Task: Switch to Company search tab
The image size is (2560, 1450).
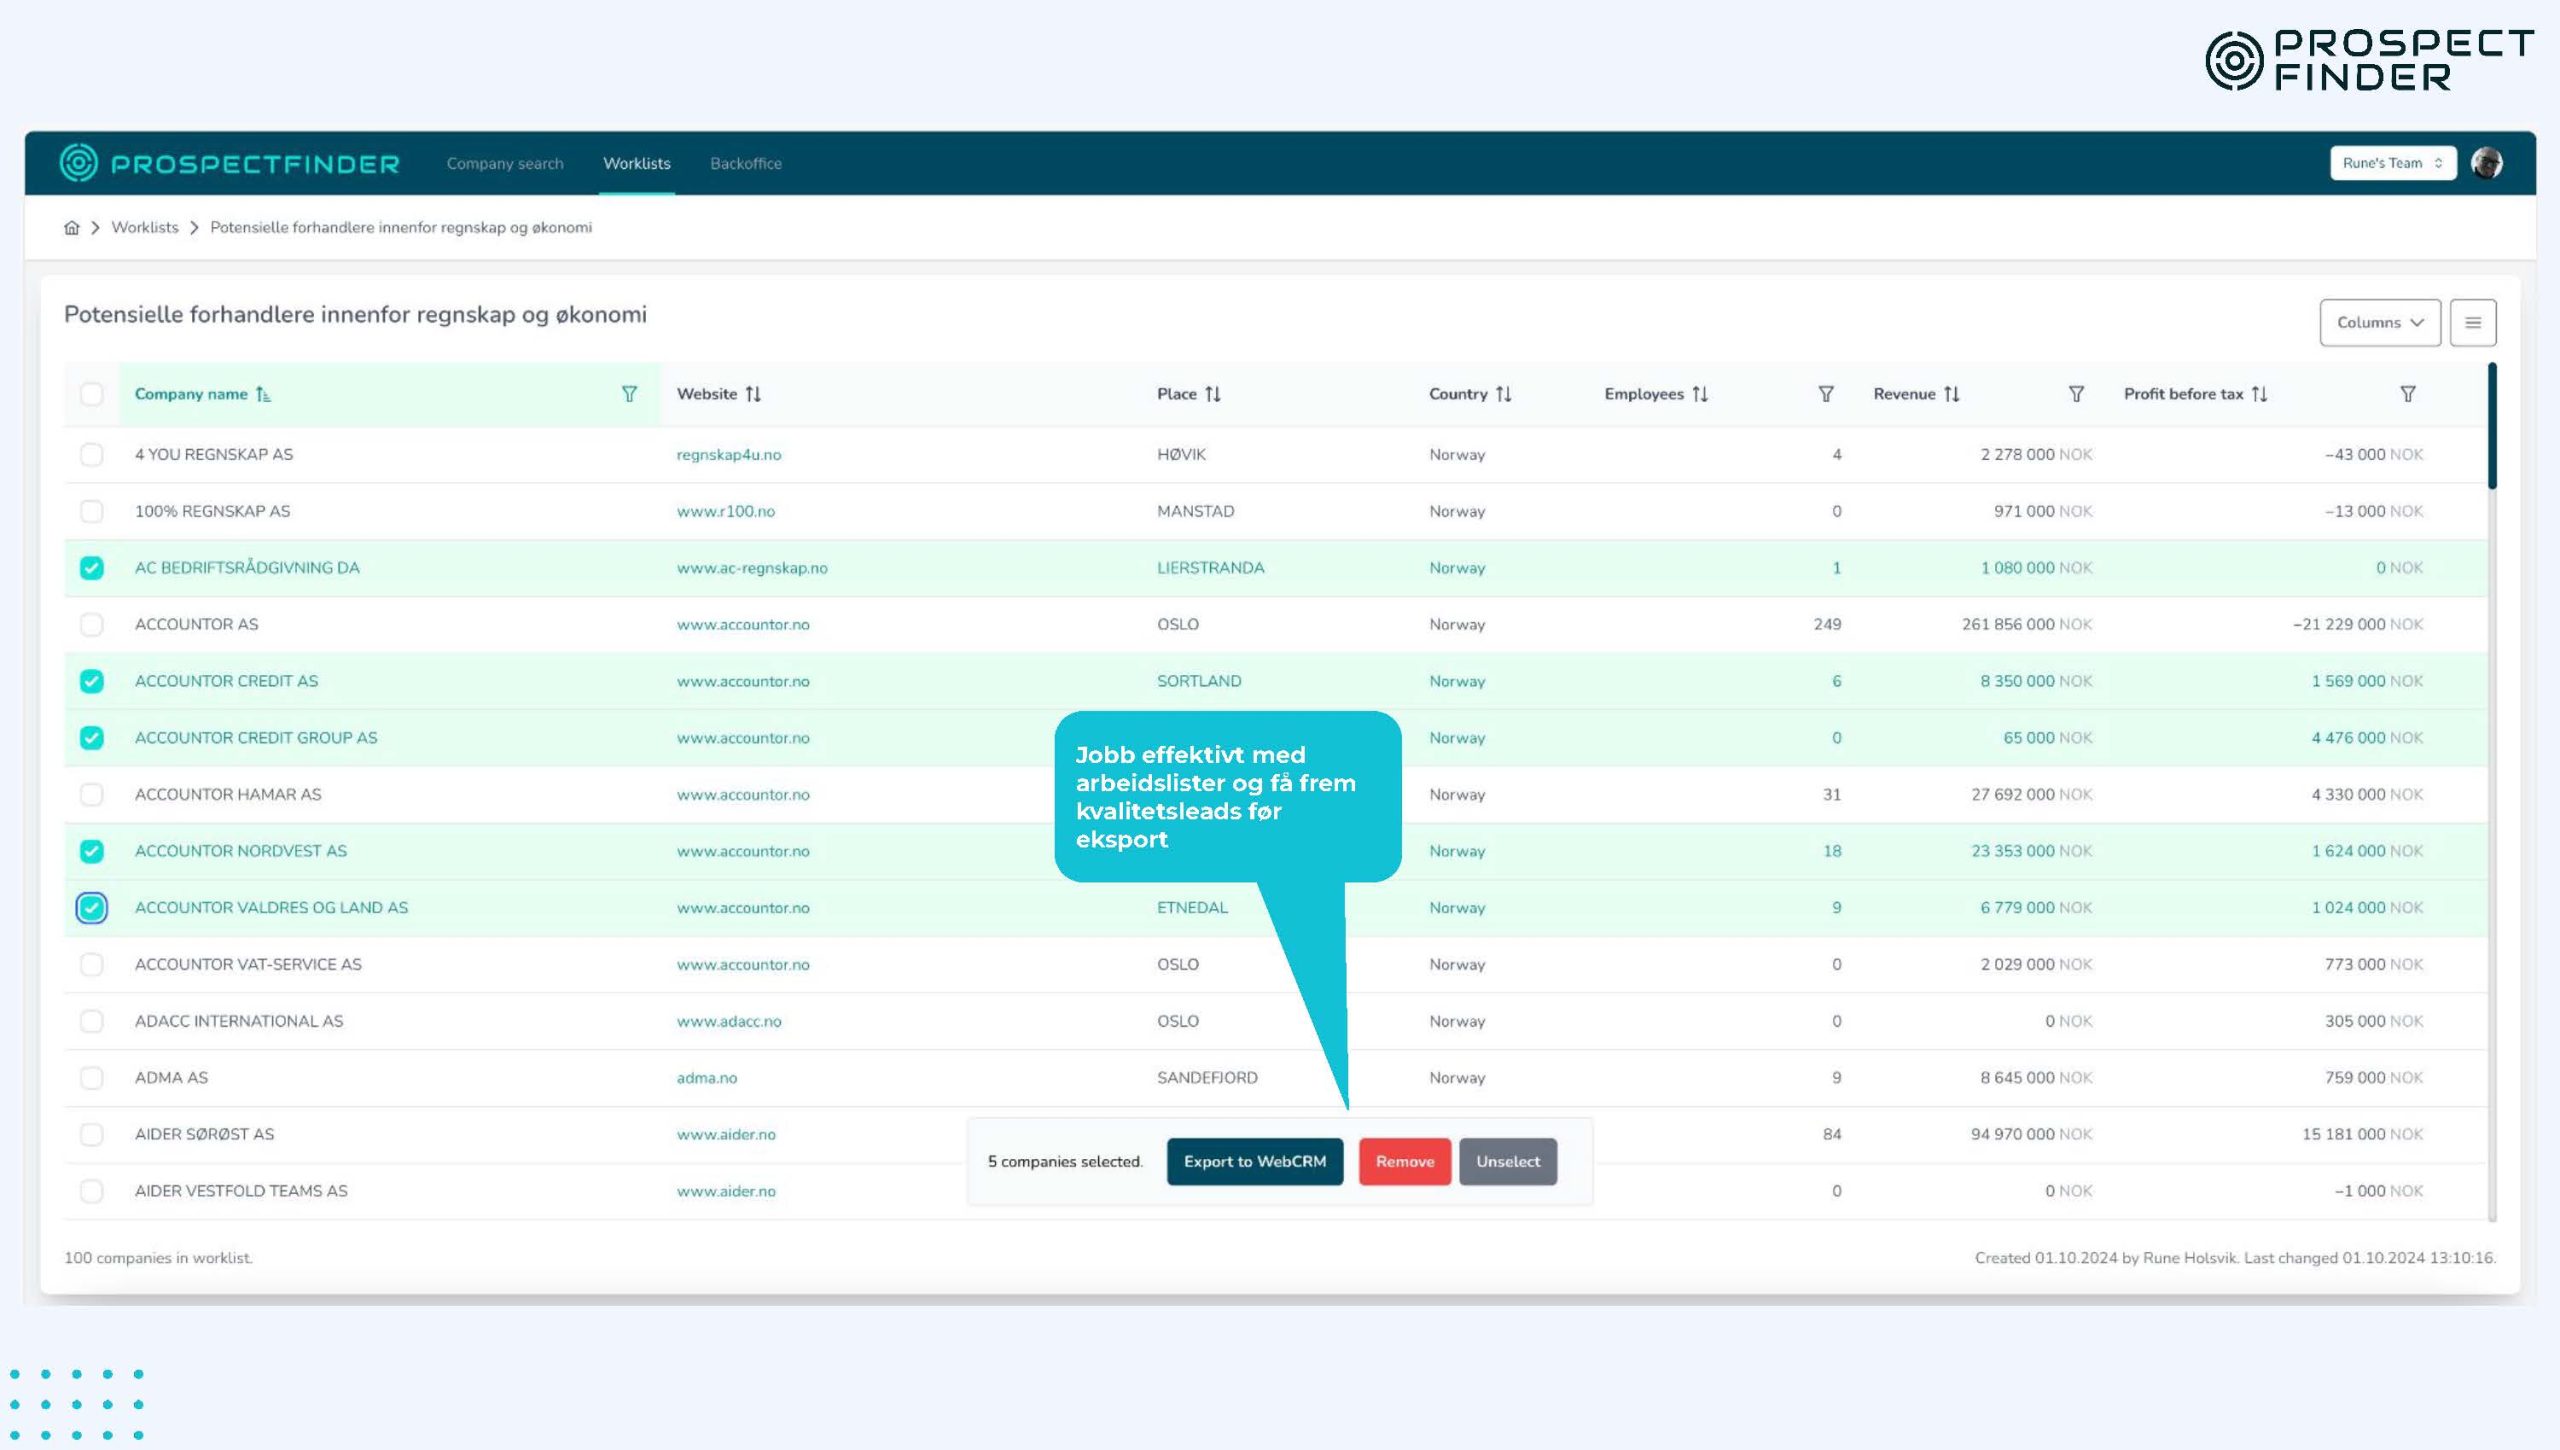Action: click(505, 164)
